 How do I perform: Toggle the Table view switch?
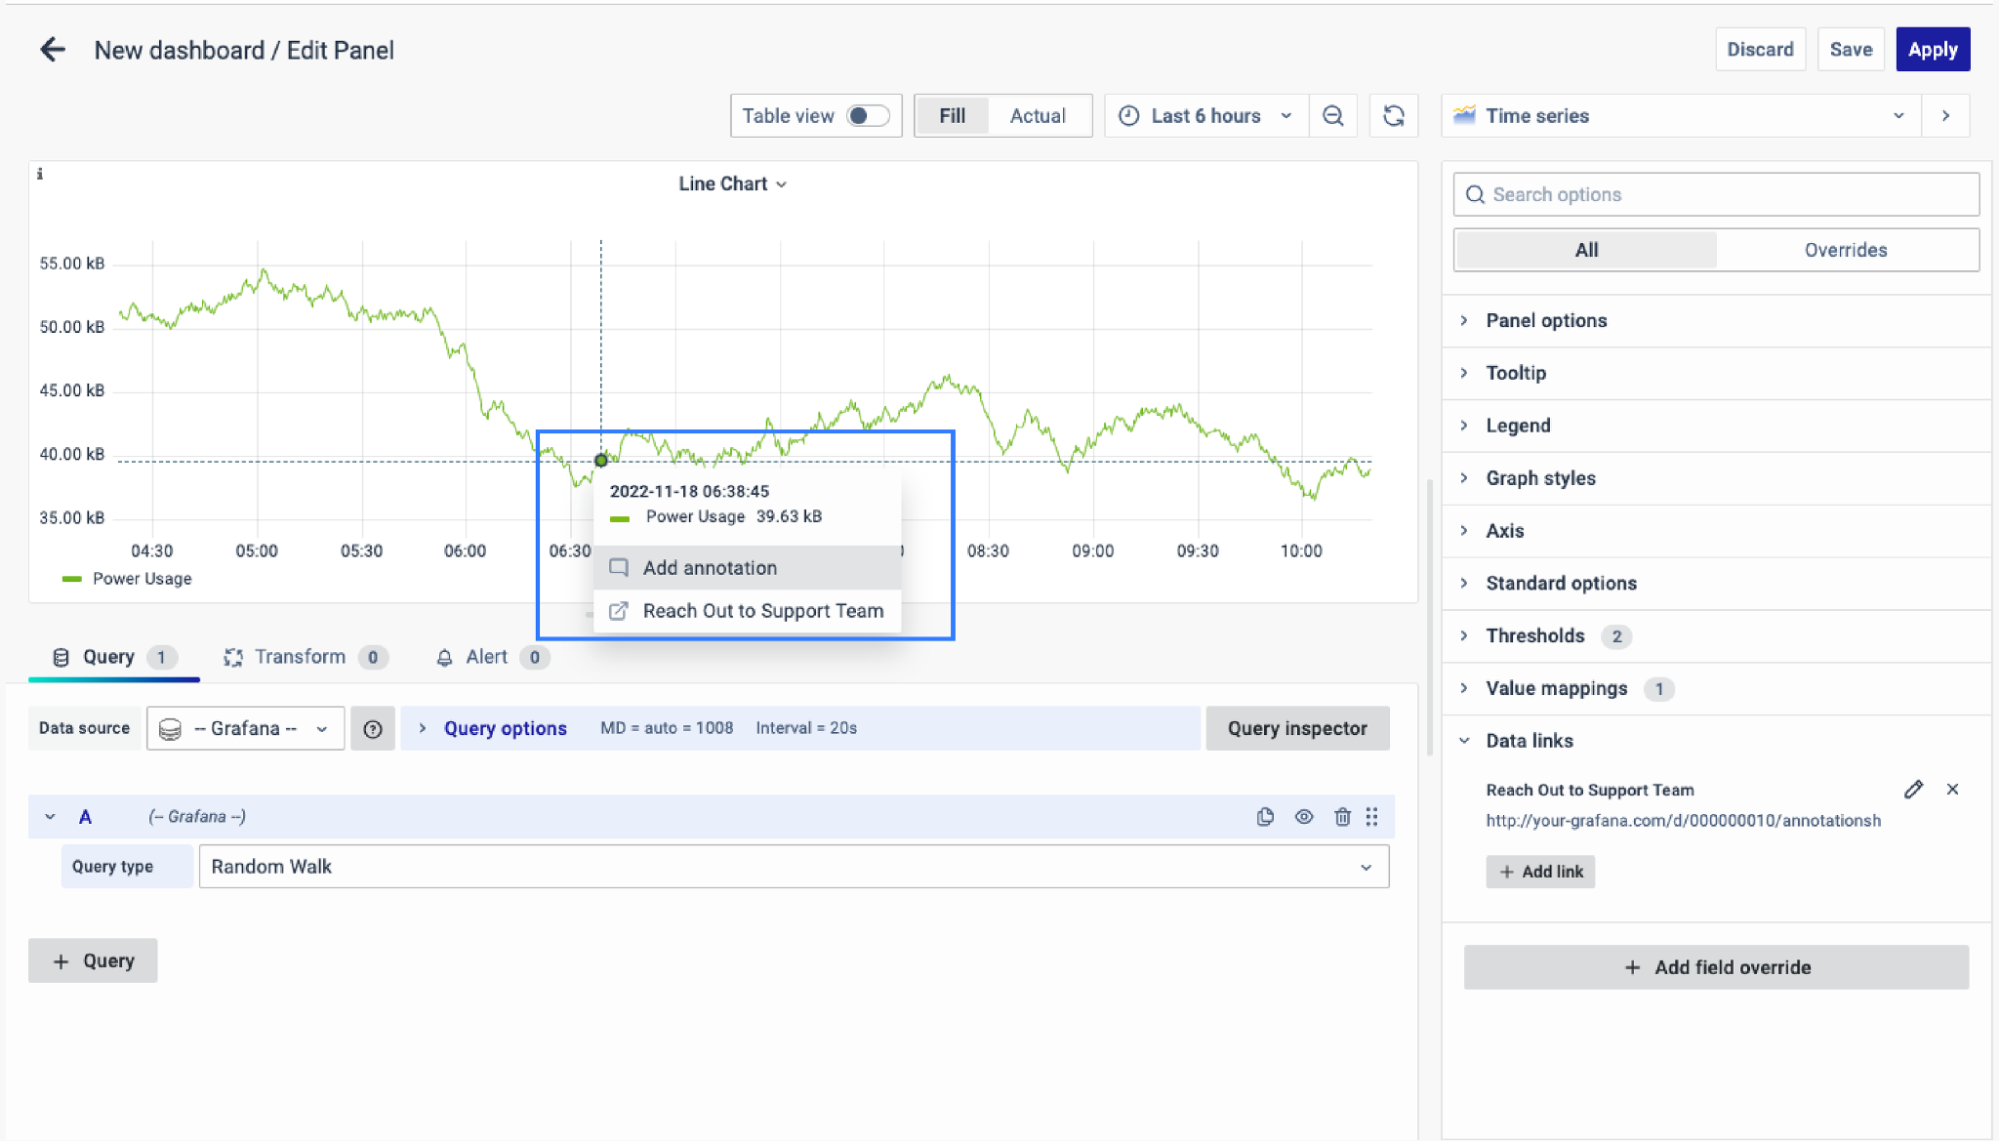click(x=867, y=116)
